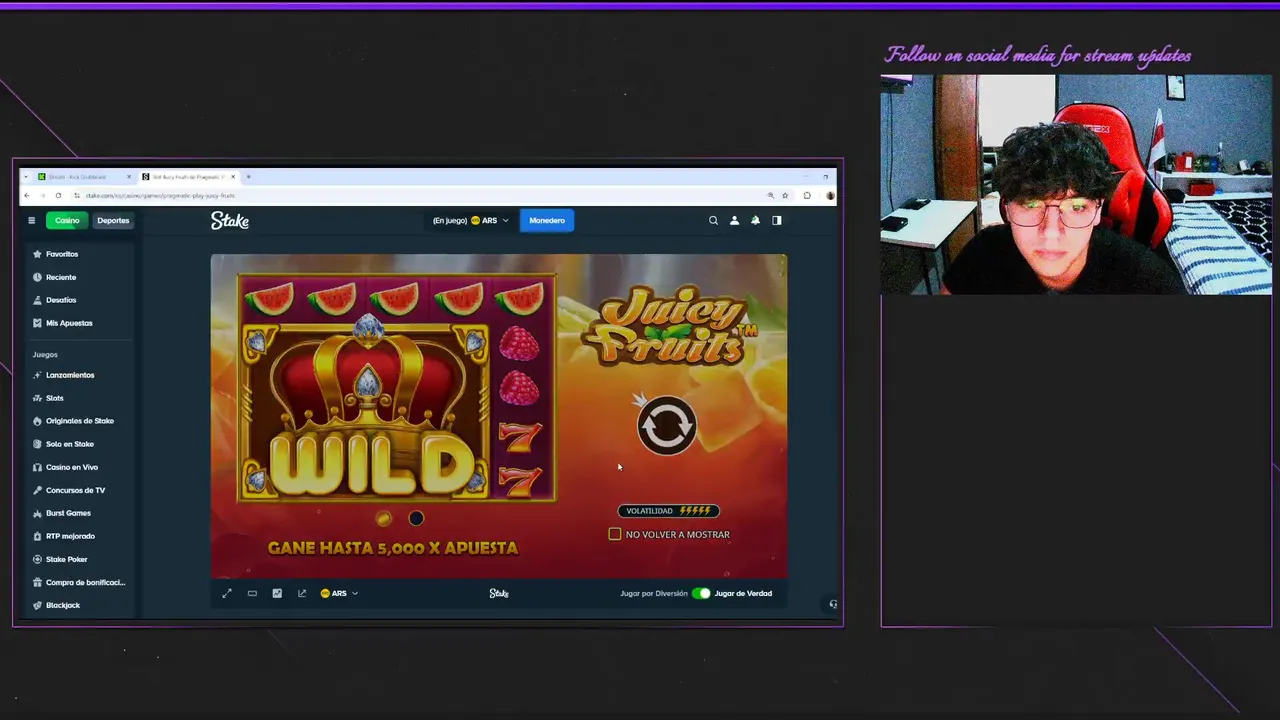Click the streamer webcam feed
Screen dimensions: 1280x720
pos(1076,185)
